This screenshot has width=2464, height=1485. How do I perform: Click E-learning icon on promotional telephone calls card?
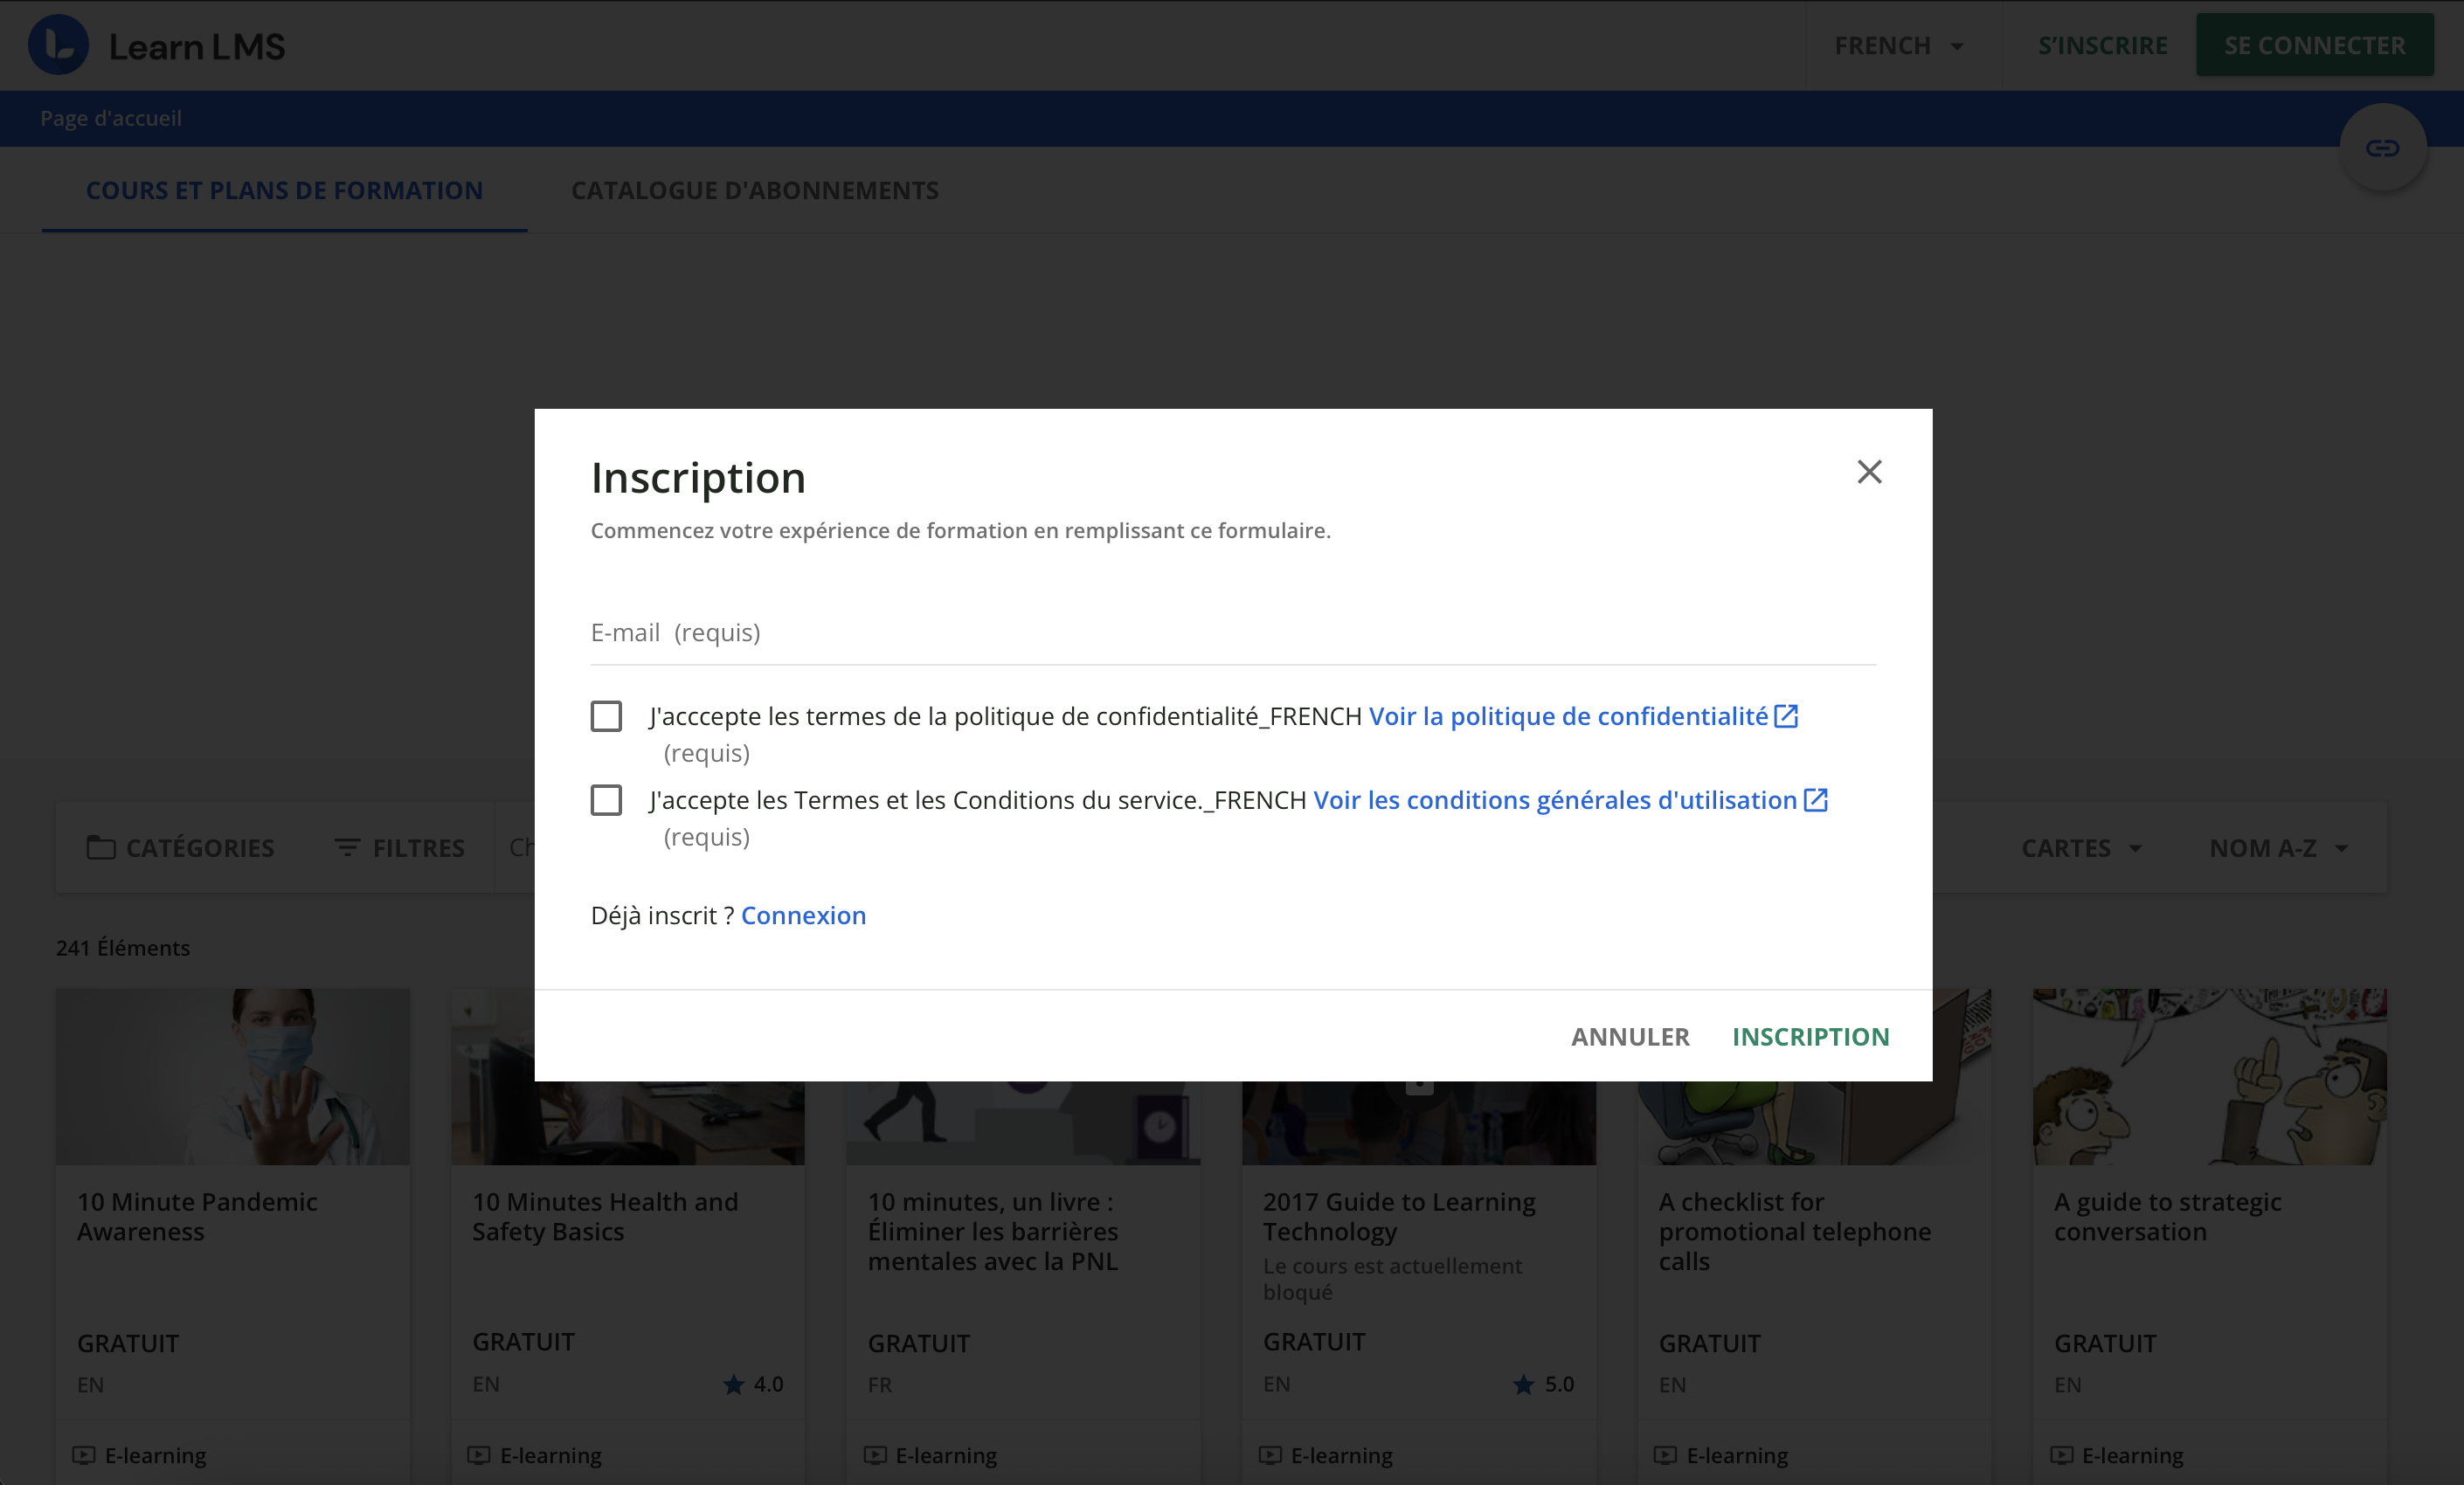point(1665,1455)
